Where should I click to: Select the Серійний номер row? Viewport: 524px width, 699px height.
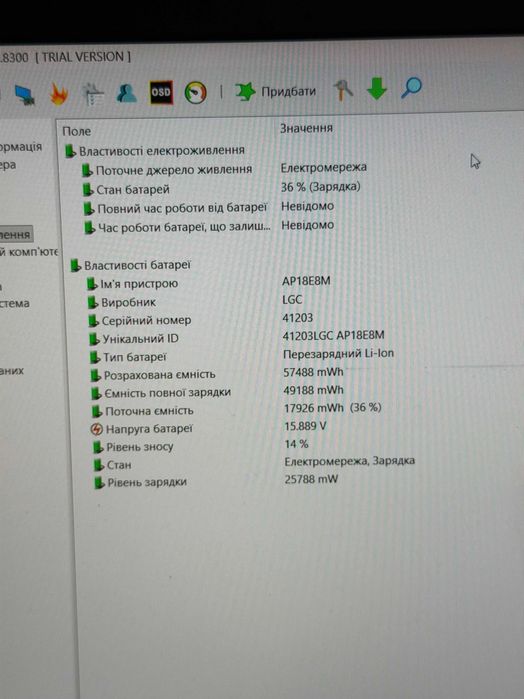pyautogui.click(x=140, y=321)
